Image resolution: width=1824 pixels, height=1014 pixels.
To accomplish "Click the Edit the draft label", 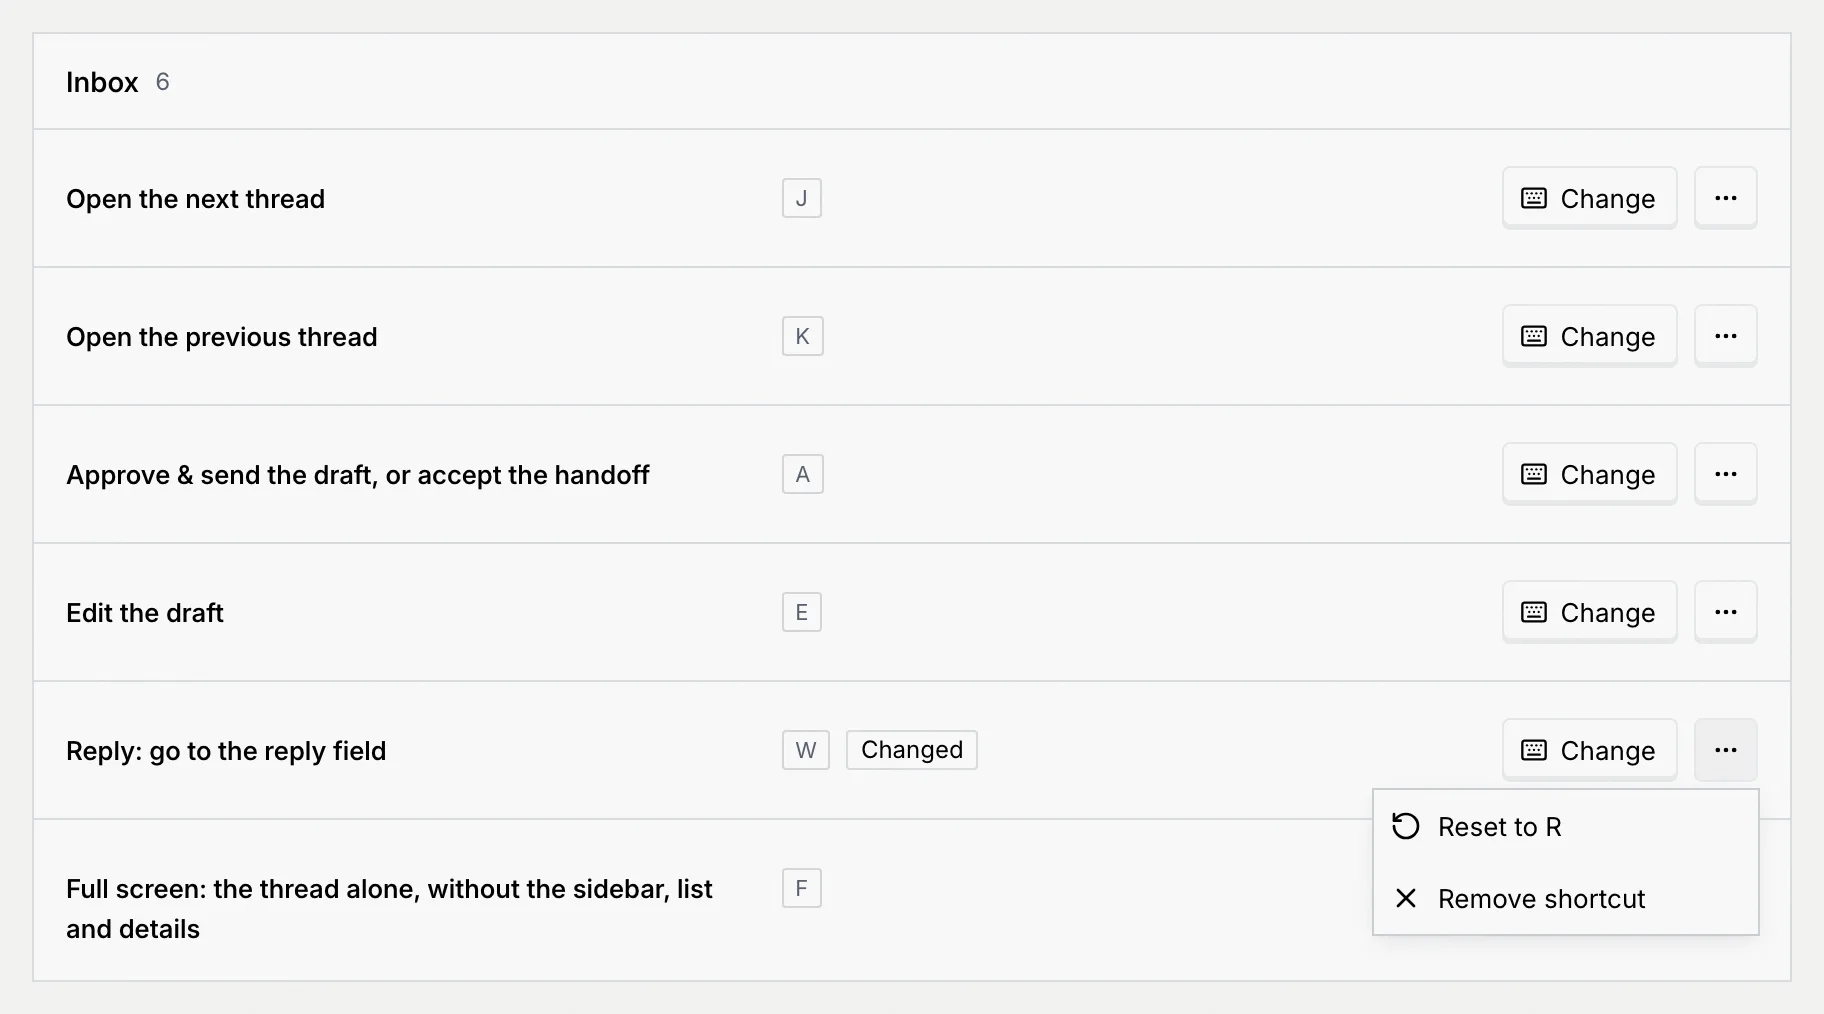I will click(145, 613).
